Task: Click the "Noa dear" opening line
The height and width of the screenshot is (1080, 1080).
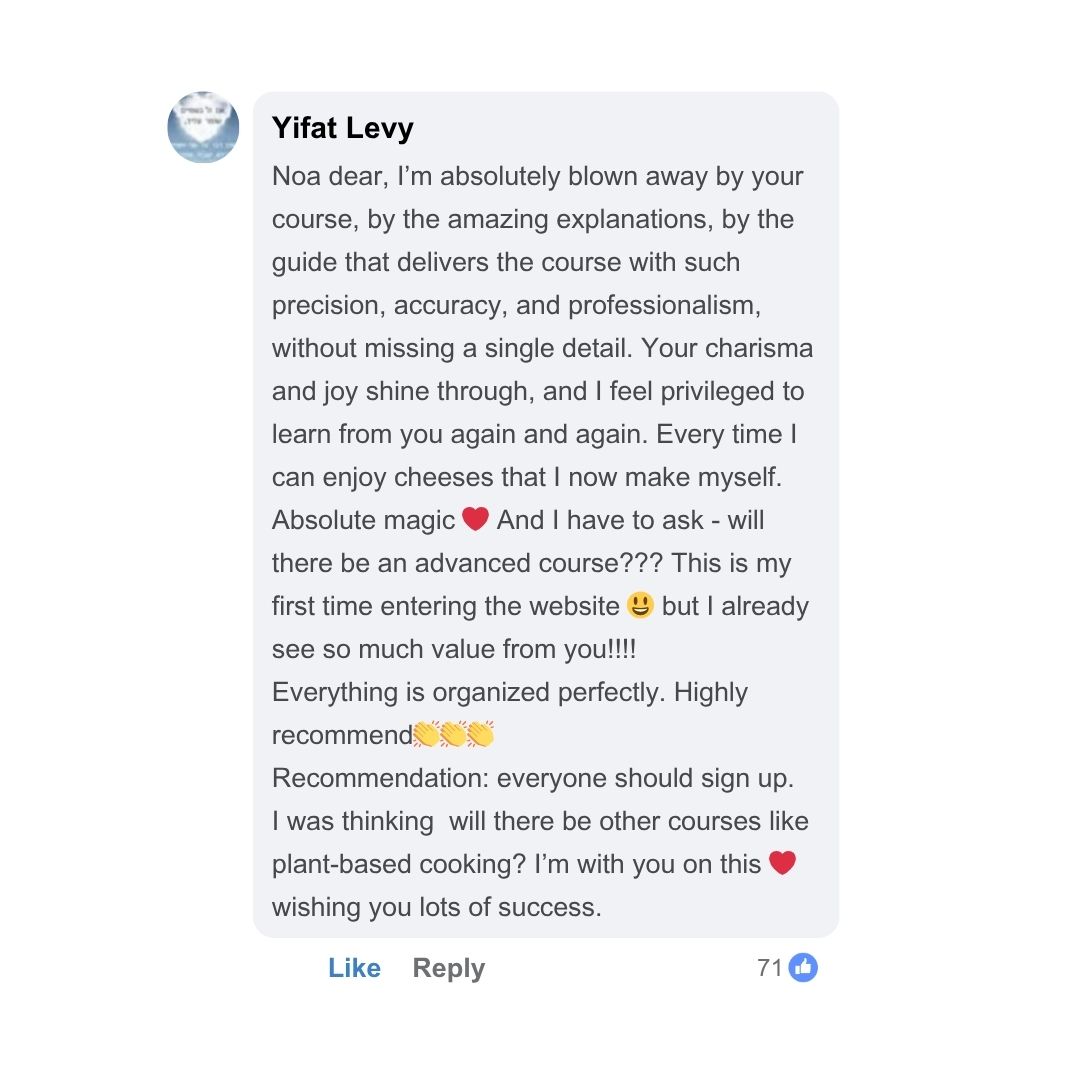Action: click(330, 177)
